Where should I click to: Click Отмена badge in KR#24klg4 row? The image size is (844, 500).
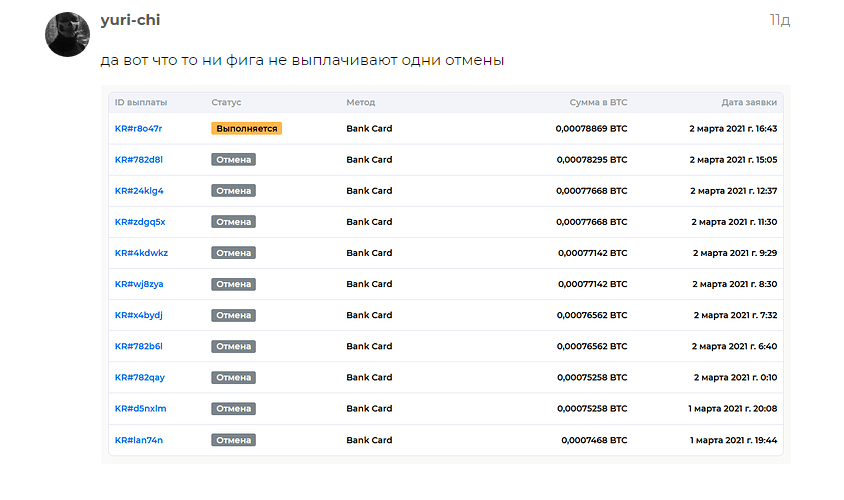coord(234,191)
